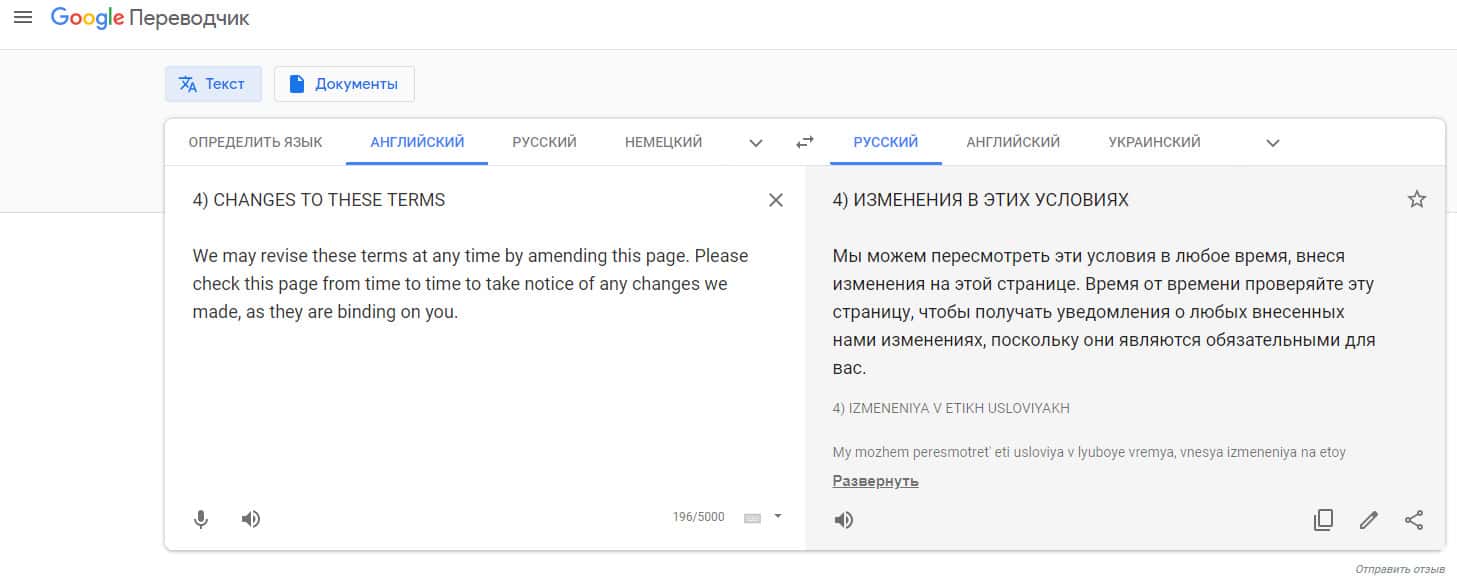Save translation with the star icon
Viewport: 1457px width, 585px height.
1416,200
